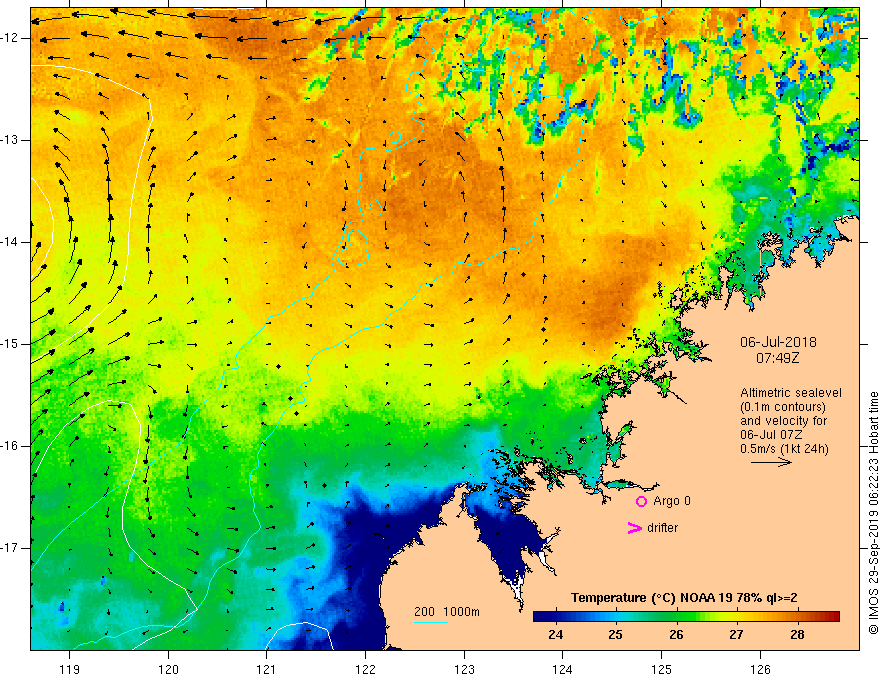Click the '0.5m/s (1kt 24h)' text

(x=784, y=449)
